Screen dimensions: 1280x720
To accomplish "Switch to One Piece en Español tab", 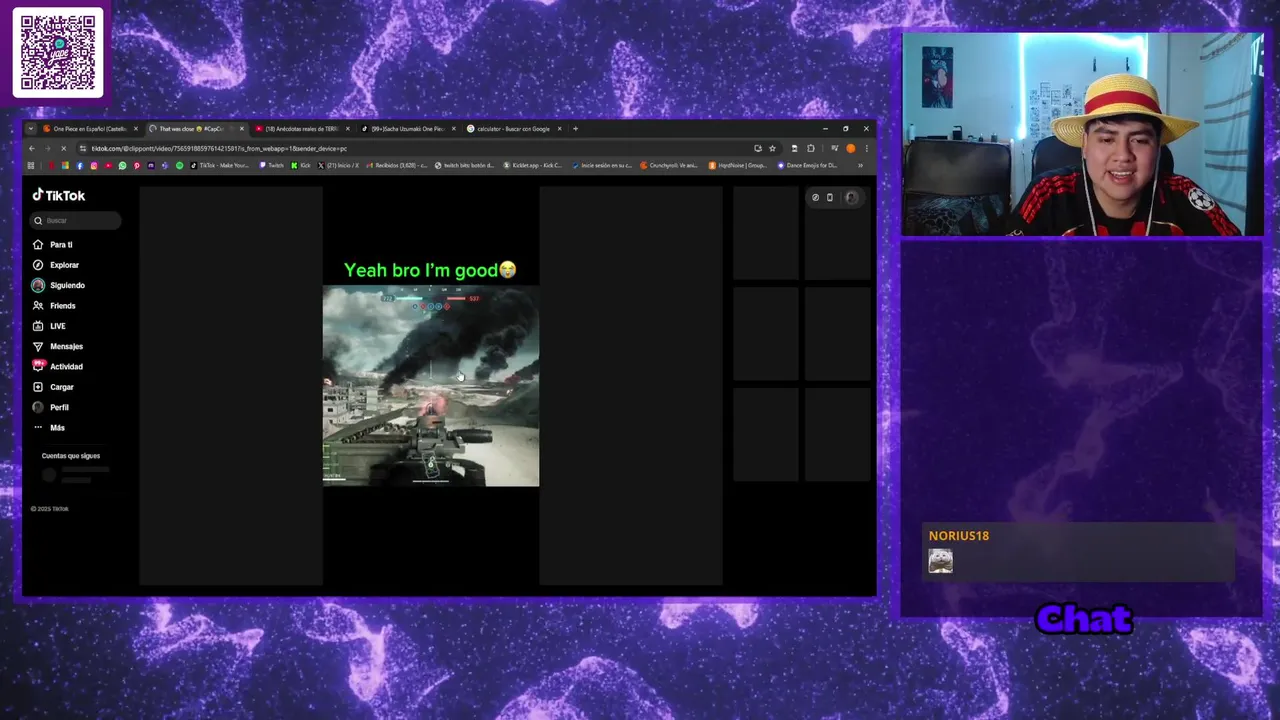I will [x=89, y=129].
